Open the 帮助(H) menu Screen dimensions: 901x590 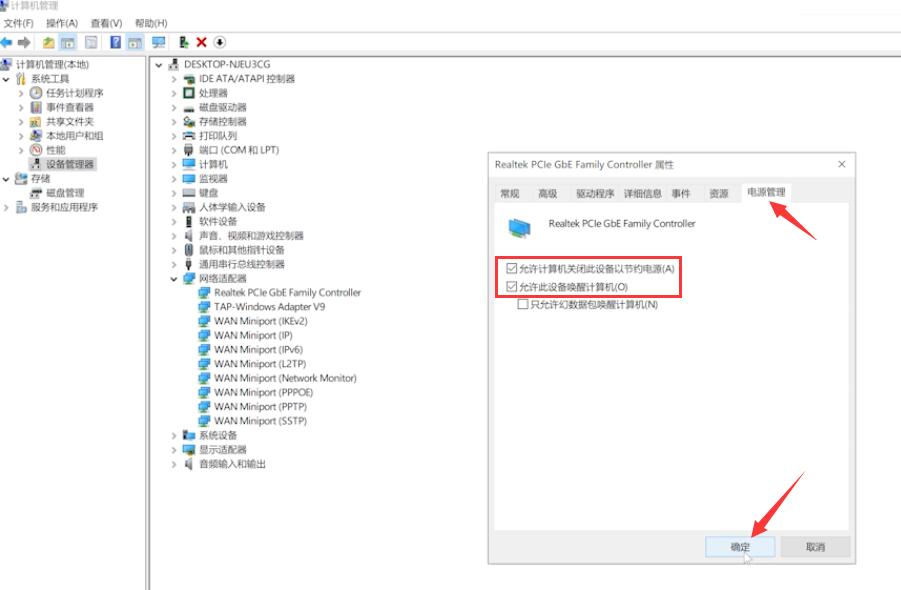click(x=151, y=23)
